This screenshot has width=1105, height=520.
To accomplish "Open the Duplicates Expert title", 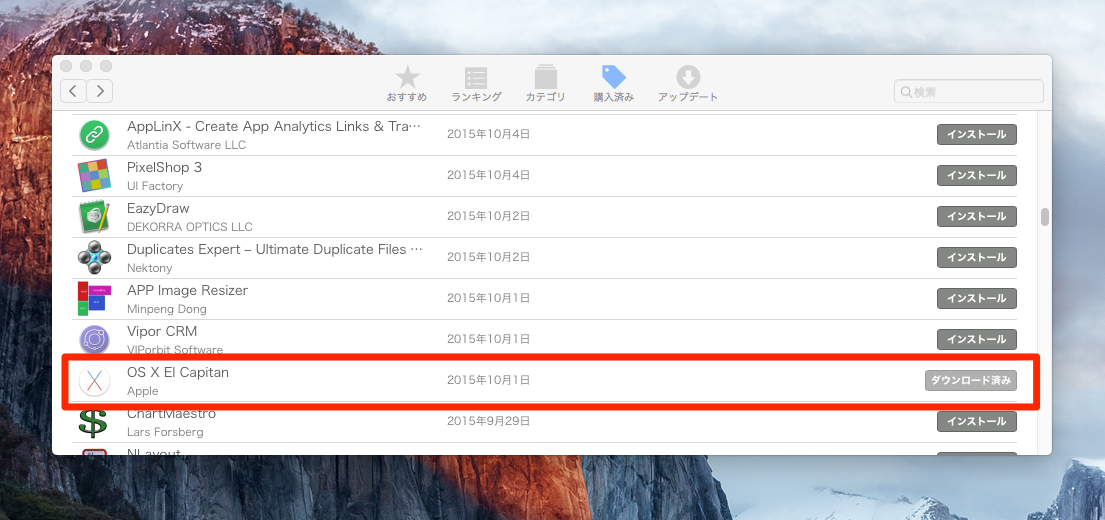I will tap(275, 249).
